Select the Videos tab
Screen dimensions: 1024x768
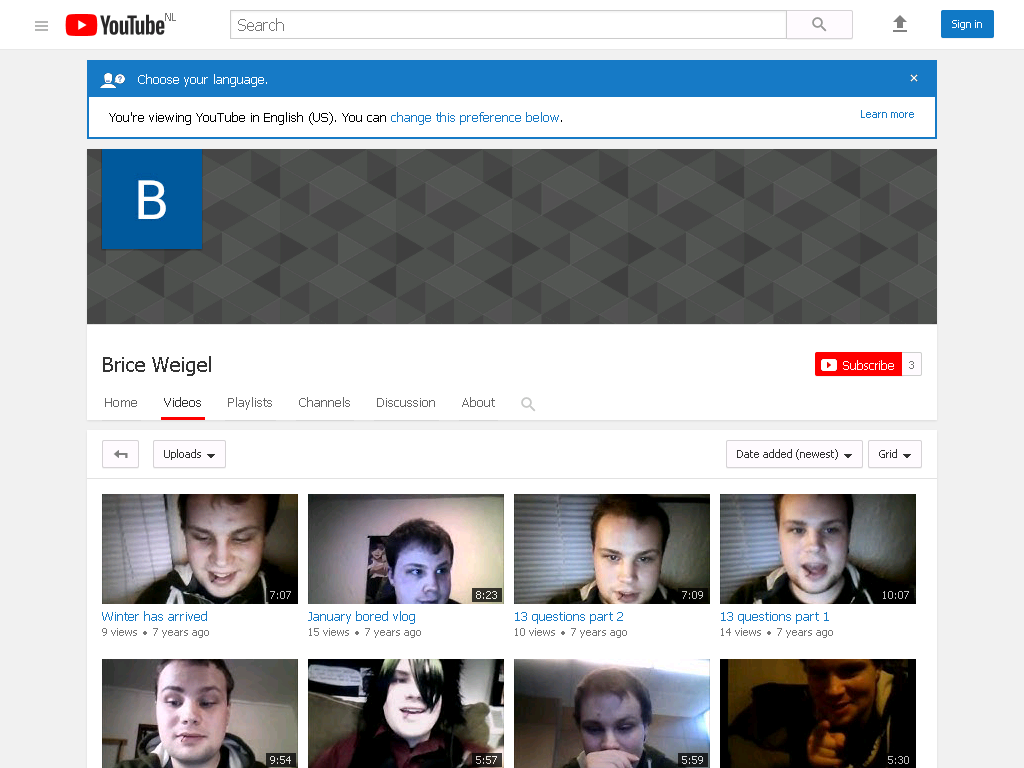click(182, 402)
